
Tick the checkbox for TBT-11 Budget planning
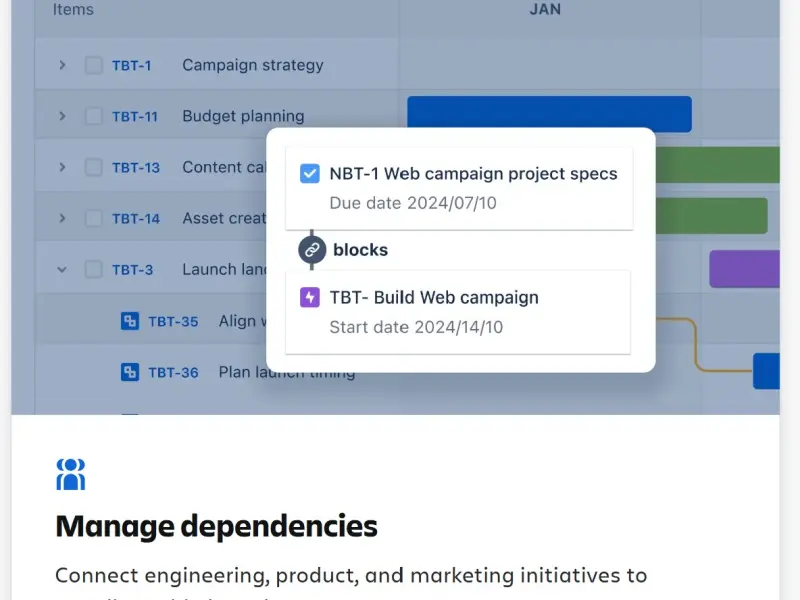pyautogui.click(x=94, y=116)
